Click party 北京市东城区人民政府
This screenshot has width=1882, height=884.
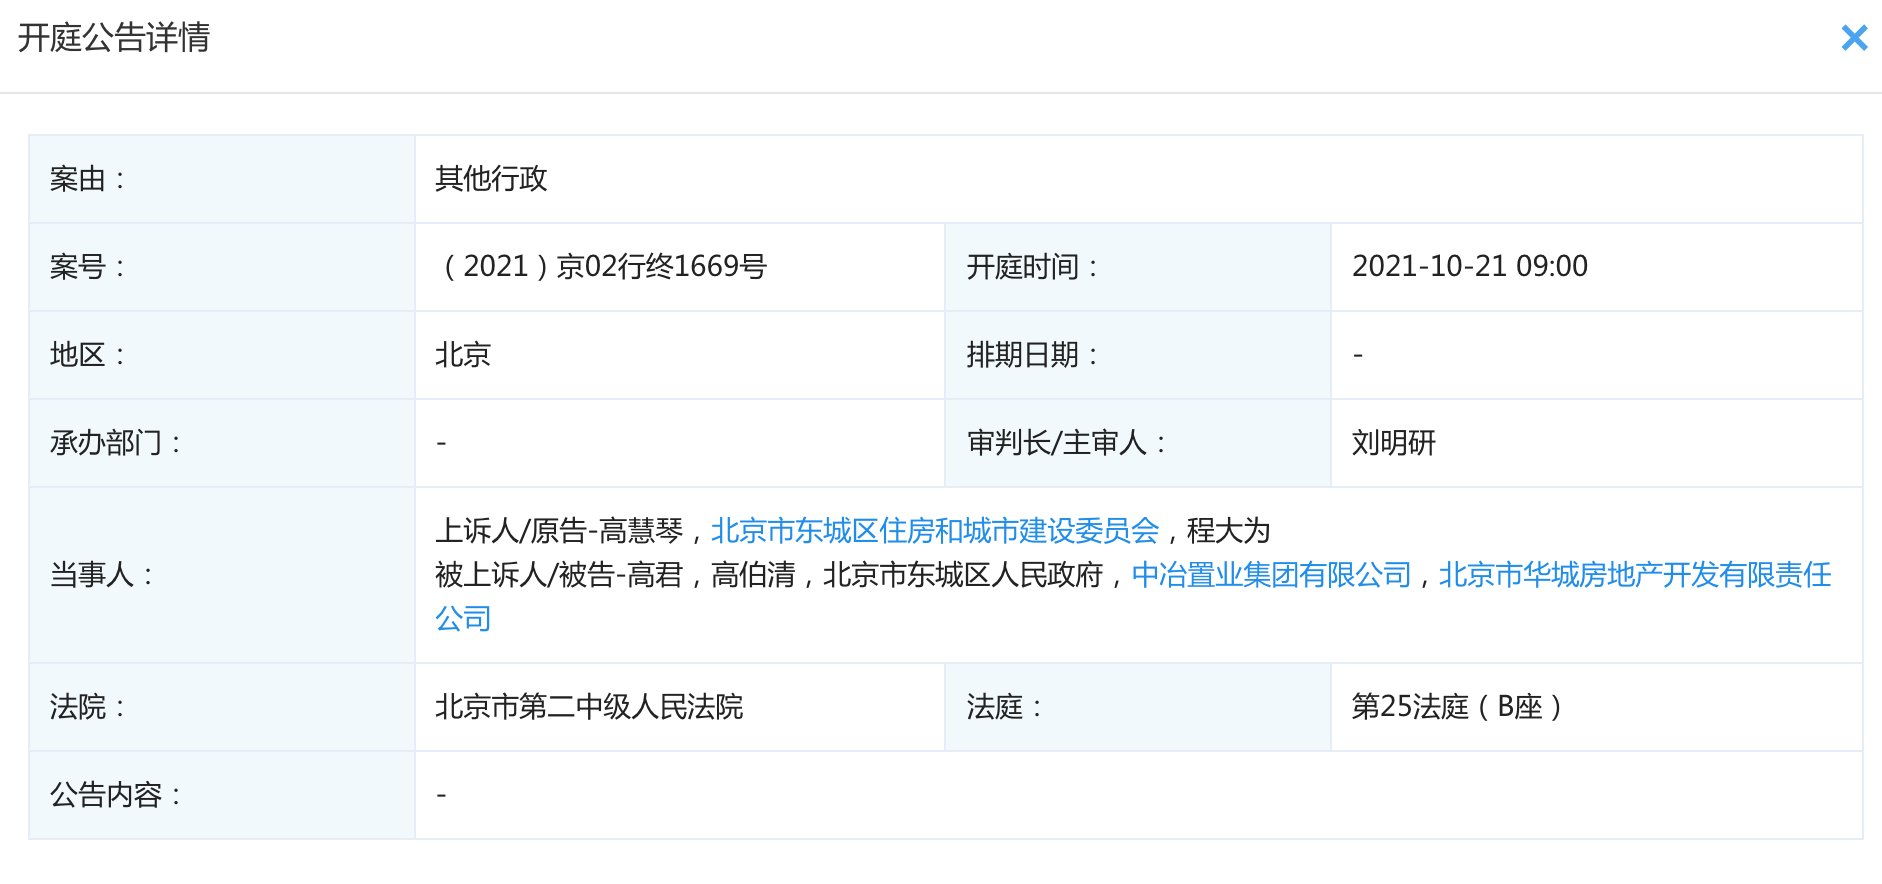(x=963, y=575)
